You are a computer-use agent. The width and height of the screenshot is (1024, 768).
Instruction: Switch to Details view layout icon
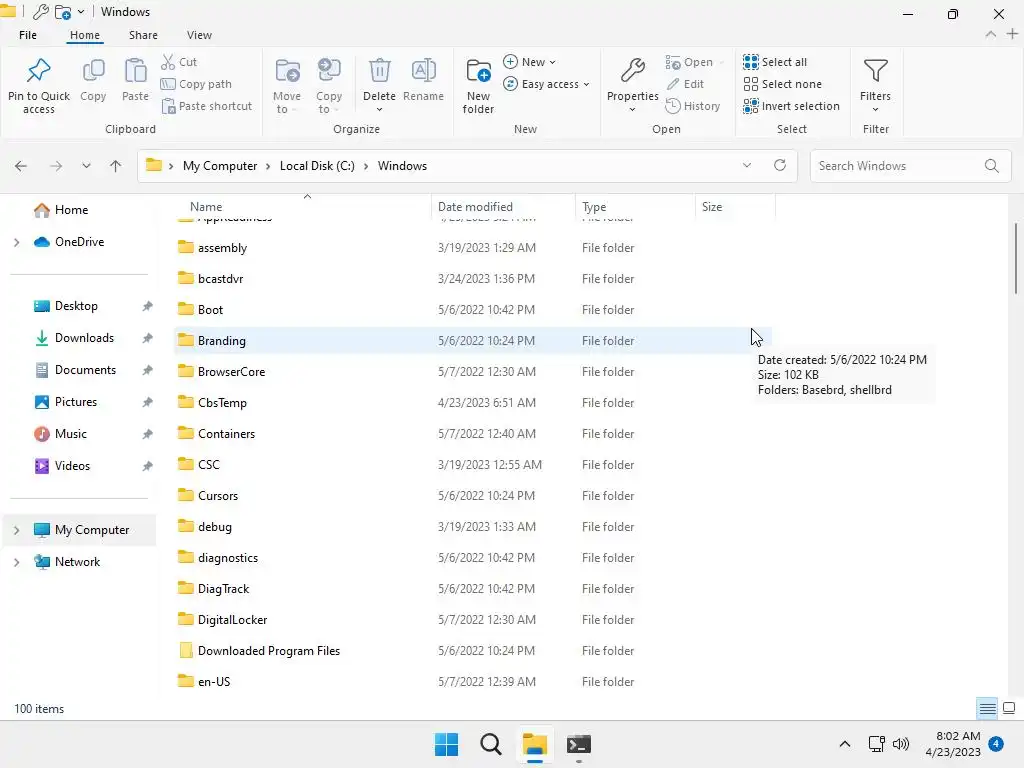coord(987,708)
